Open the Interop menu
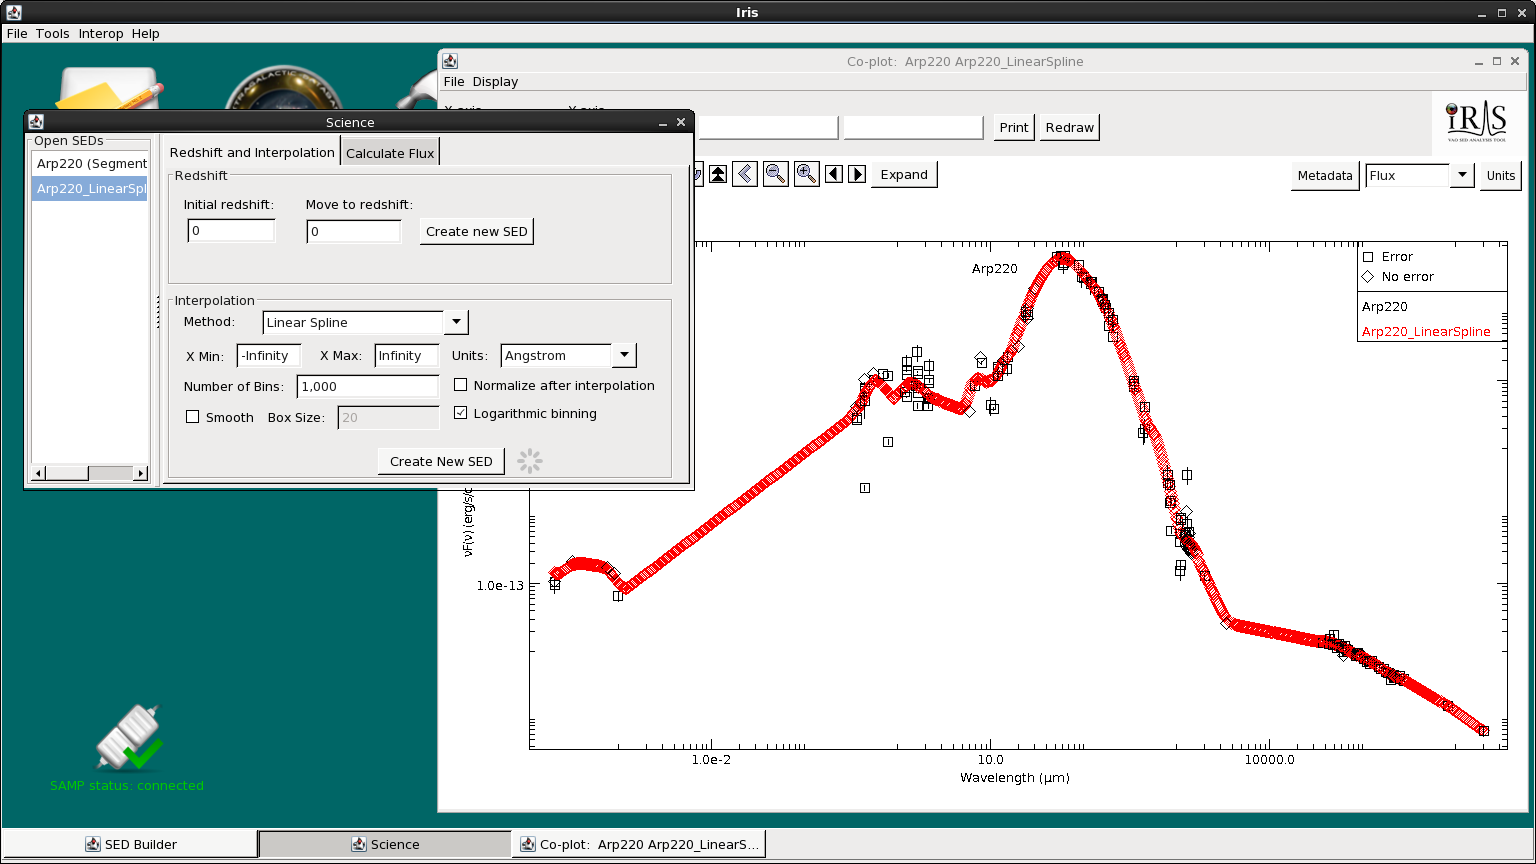This screenshot has width=1536, height=864. 101,33
